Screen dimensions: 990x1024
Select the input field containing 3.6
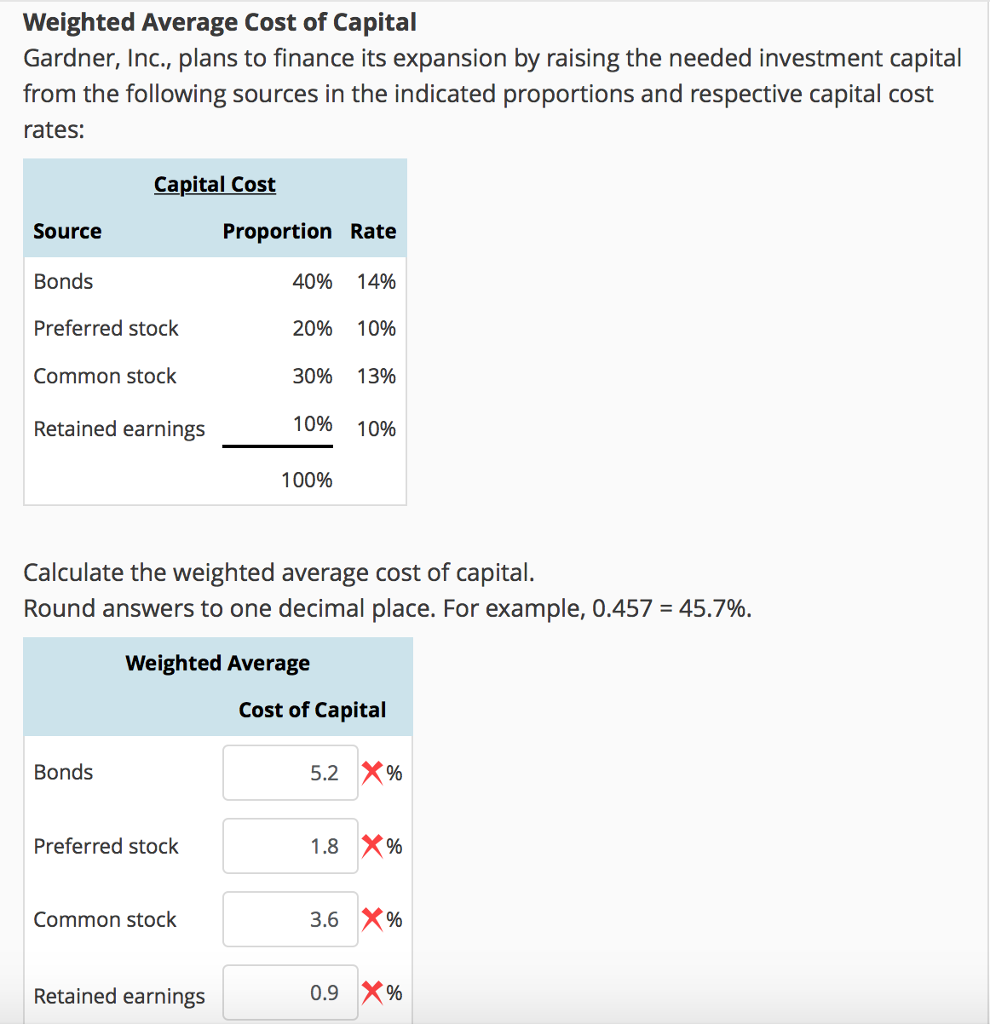[290, 919]
